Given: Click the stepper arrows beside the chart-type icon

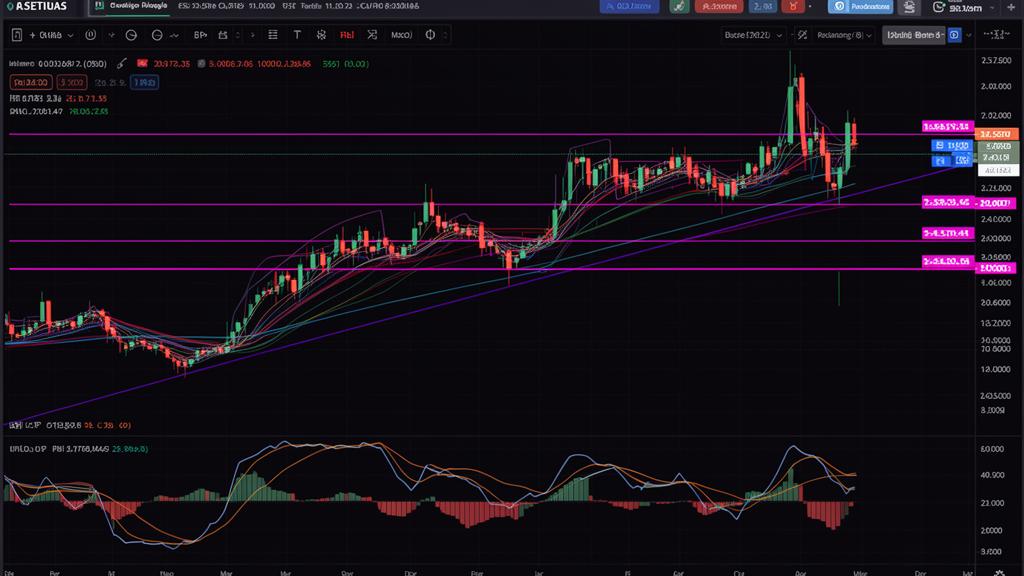Looking at the screenshot, I should click(x=238, y=35).
